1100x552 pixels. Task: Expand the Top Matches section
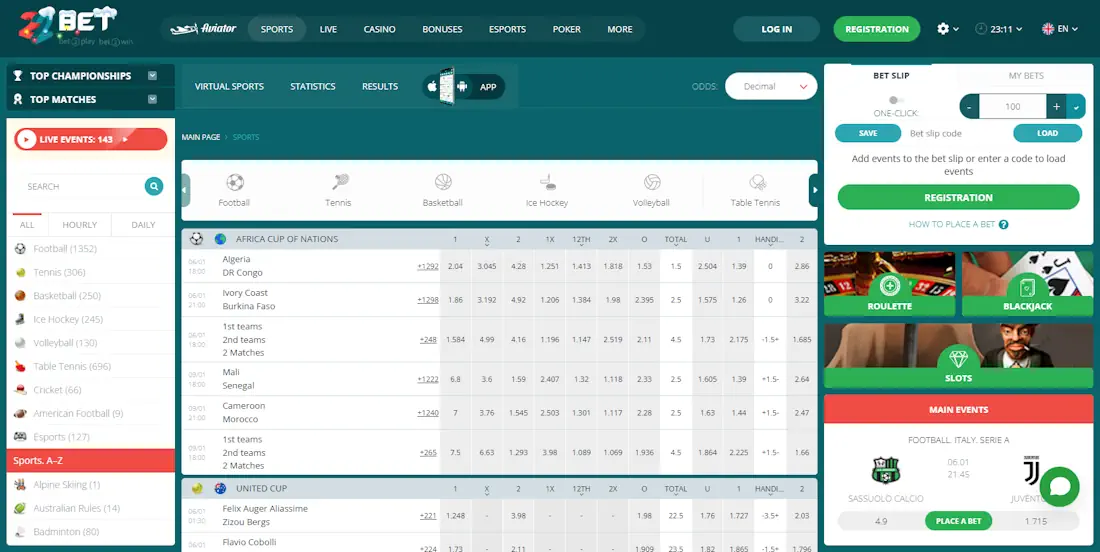click(x=90, y=99)
